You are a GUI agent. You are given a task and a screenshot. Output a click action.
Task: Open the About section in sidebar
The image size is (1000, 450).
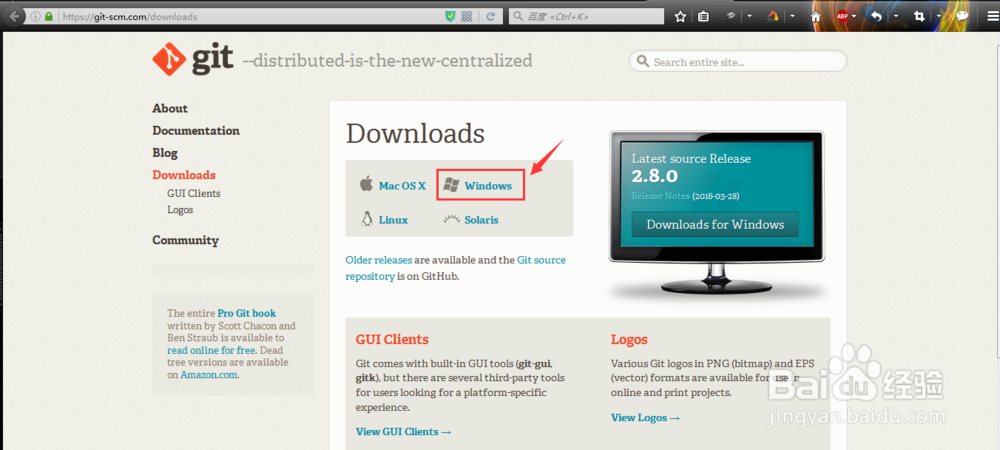click(x=170, y=108)
